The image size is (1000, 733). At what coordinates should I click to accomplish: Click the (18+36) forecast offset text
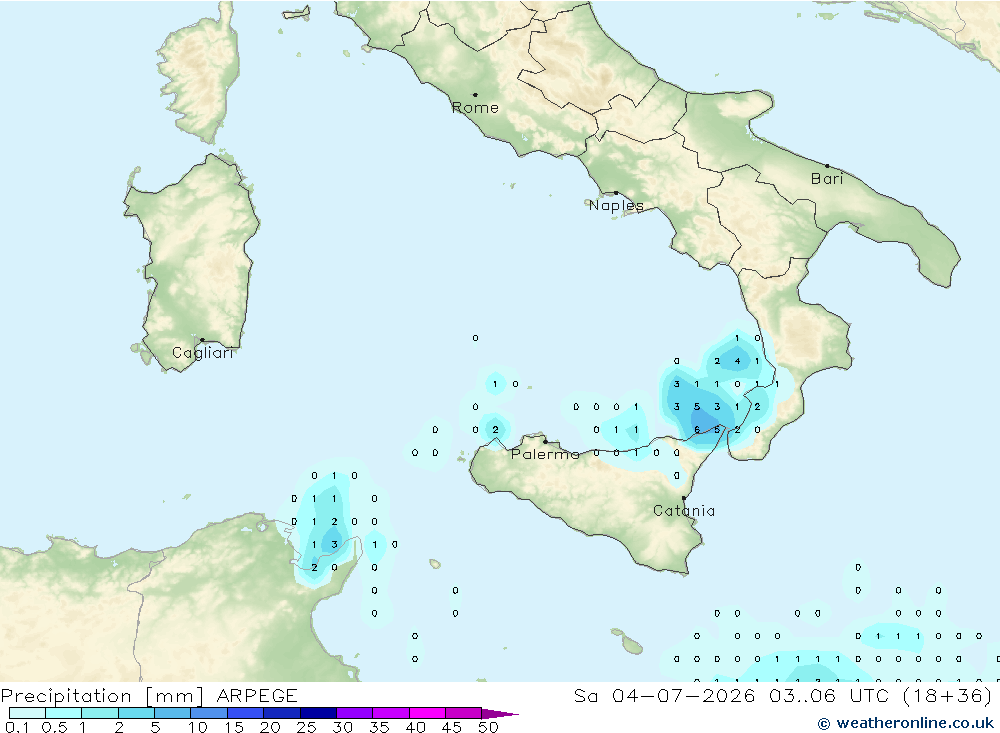pos(948,695)
